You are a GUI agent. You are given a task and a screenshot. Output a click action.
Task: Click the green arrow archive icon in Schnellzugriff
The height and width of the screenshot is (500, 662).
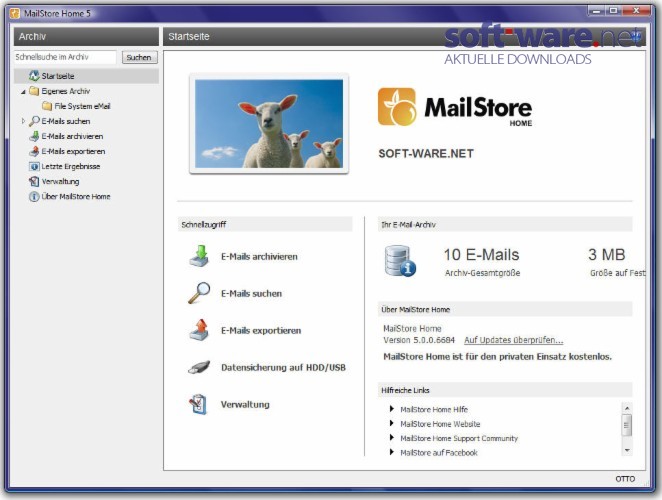[x=199, y=256]
